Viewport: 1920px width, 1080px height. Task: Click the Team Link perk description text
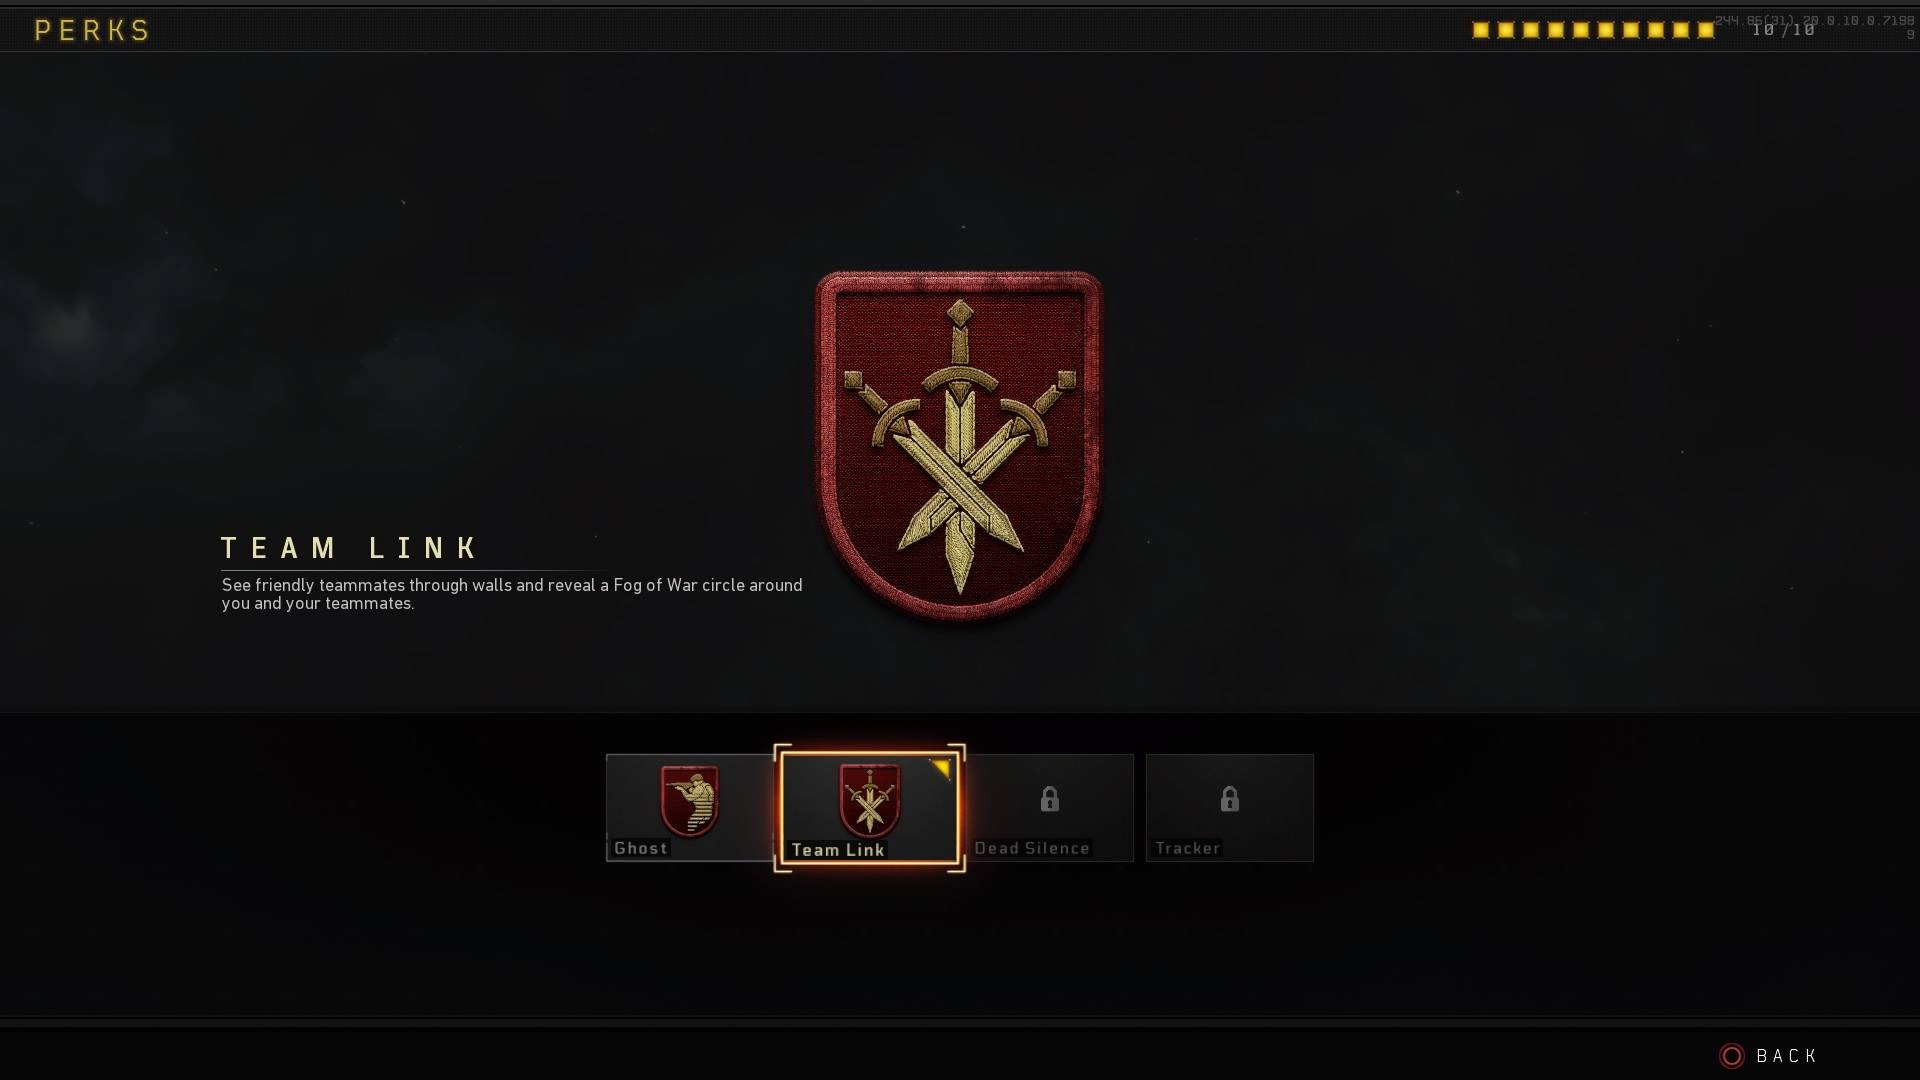(x=512, y=594)
